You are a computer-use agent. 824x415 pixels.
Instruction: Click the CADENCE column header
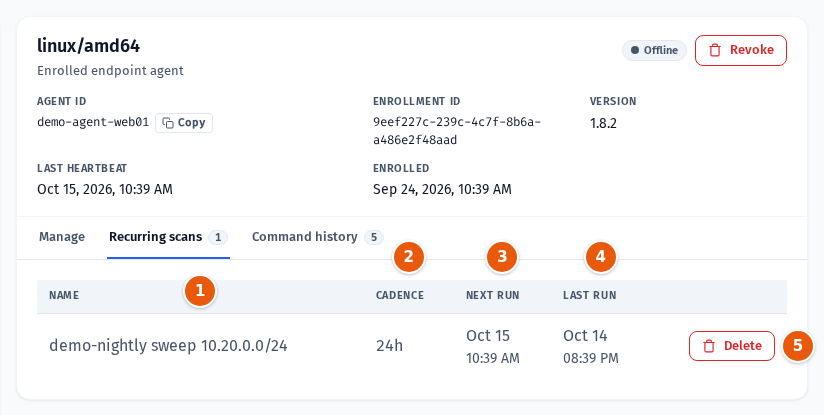(x=399, y=295)
